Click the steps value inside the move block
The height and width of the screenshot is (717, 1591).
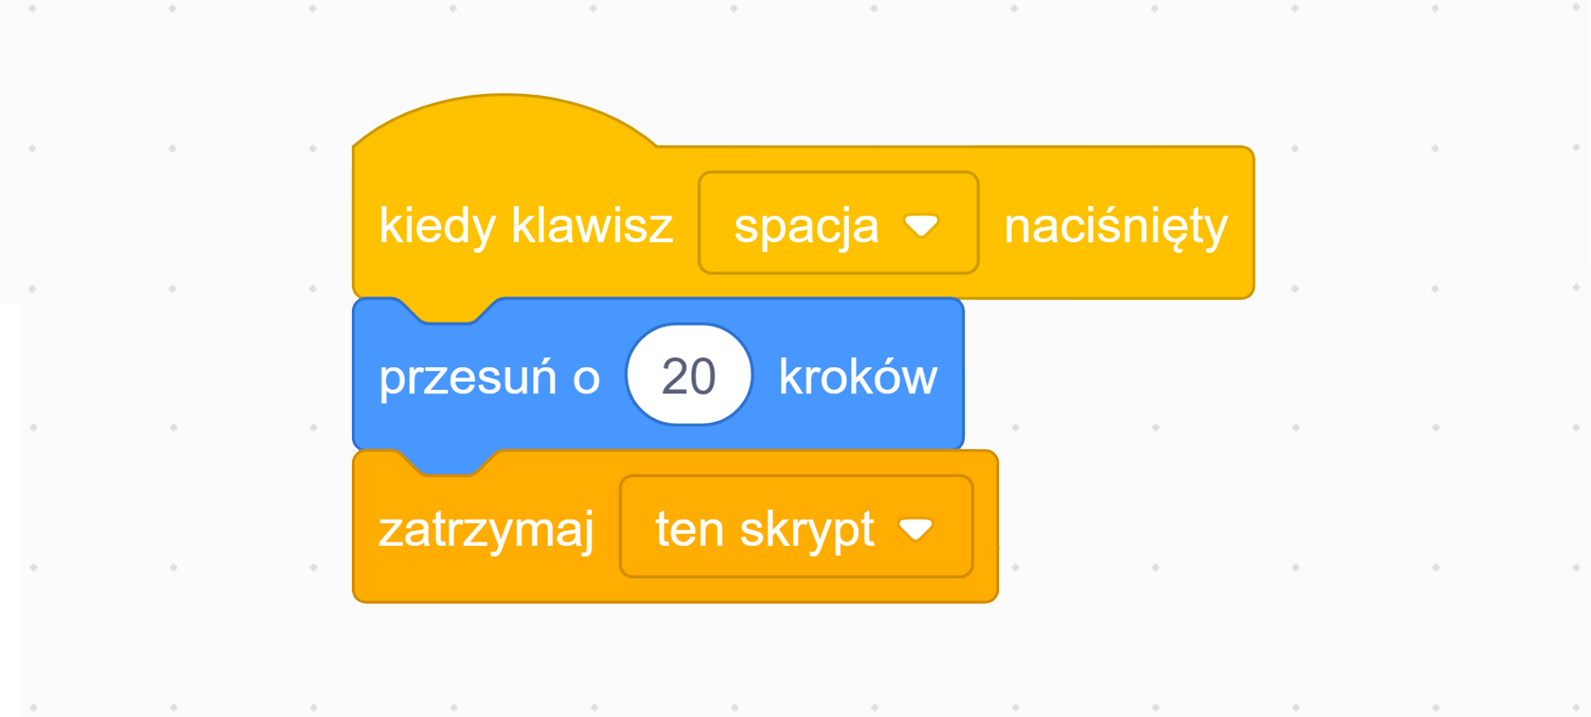pos(689,373)
